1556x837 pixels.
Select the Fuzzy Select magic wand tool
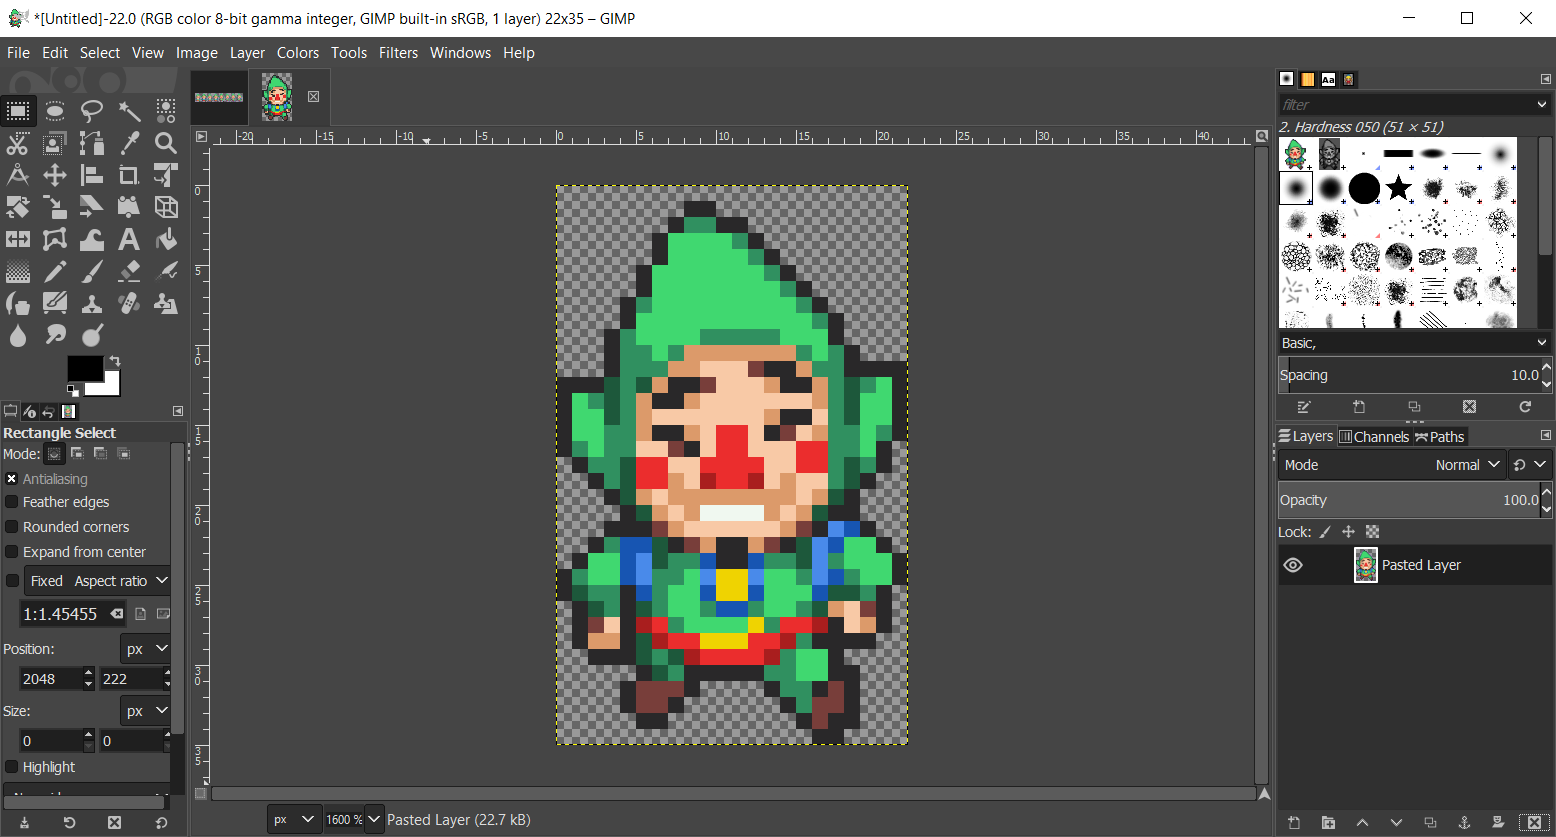point(129,110)
